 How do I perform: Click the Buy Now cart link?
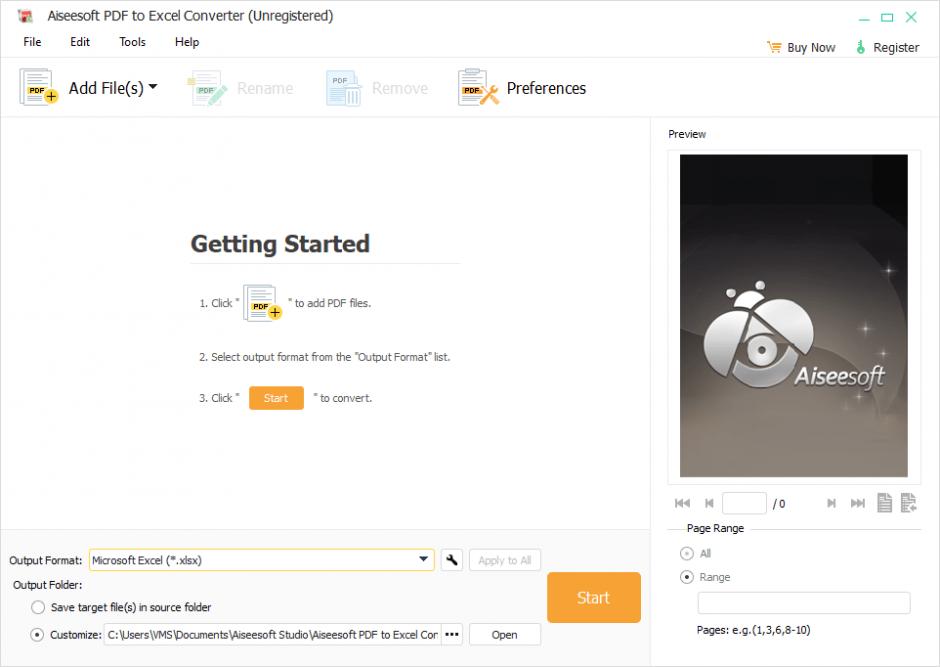(x=801, y=47)
